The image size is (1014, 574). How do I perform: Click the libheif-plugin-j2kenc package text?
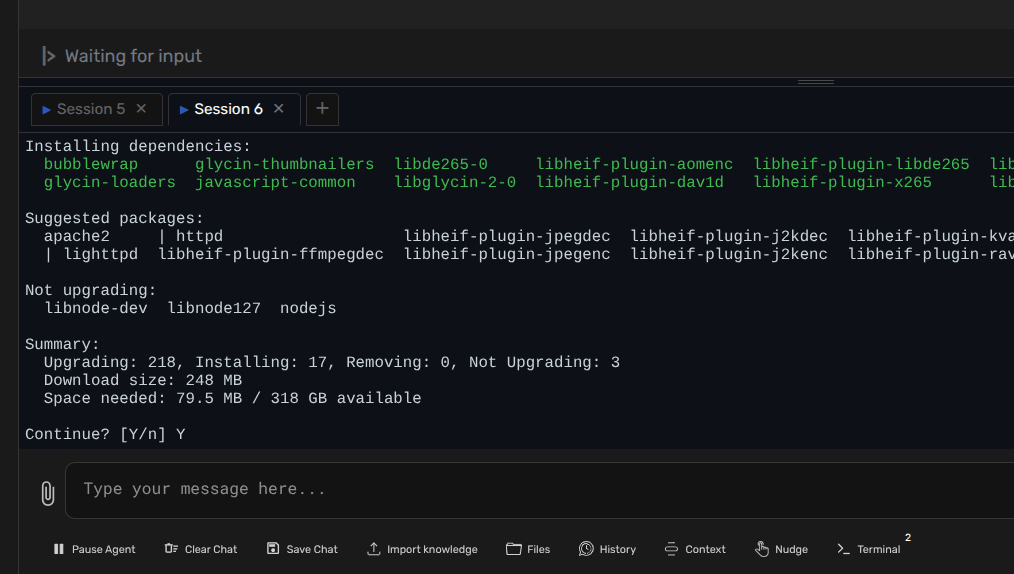coord(729,255)
